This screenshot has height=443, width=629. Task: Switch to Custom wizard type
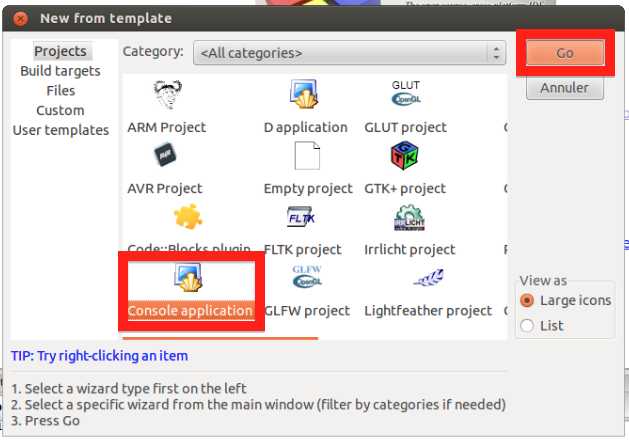(x=61, y=110)
